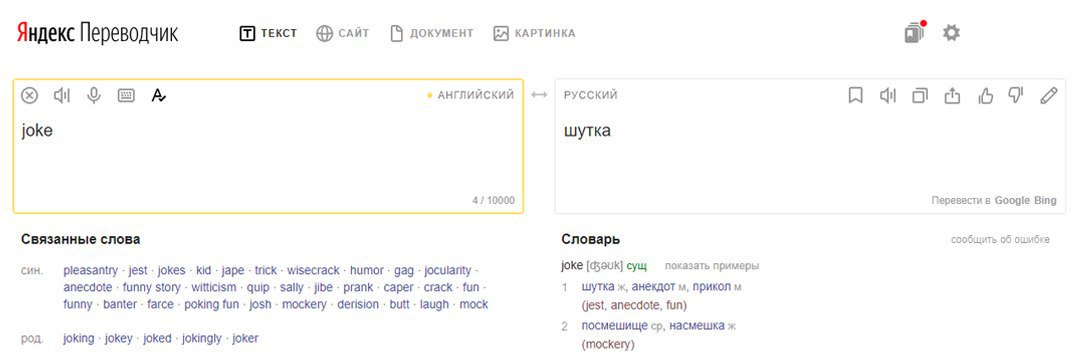1080x360 pixels.
Task: Select related word joker
Action: [x=245, y=339]
